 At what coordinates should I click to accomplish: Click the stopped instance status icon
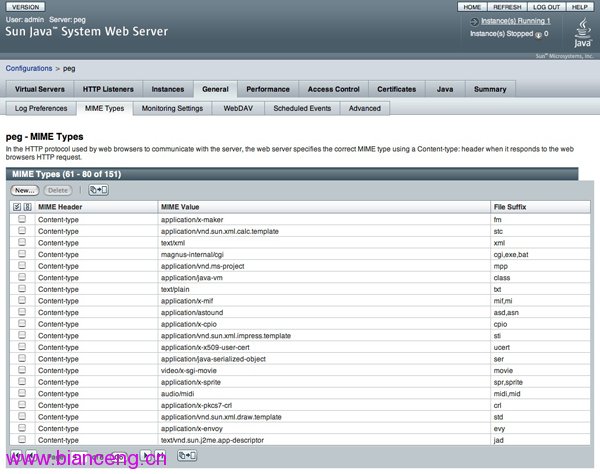pos(538,35)
